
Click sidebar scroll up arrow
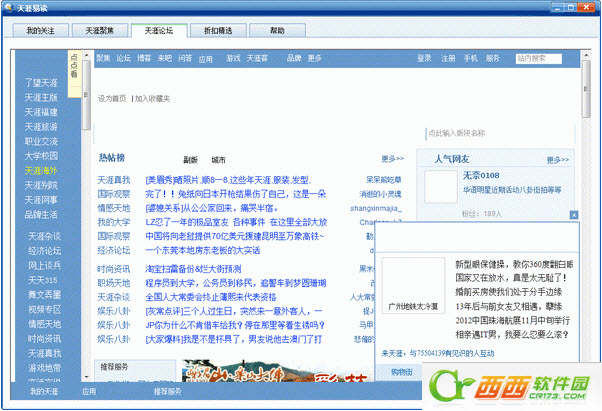tap(86, 55)
